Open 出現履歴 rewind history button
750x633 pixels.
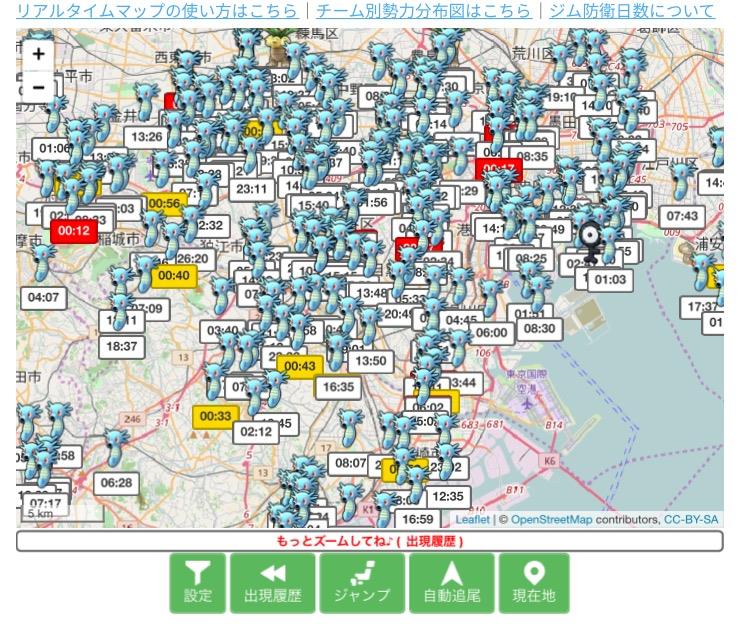tap(273, 583)
